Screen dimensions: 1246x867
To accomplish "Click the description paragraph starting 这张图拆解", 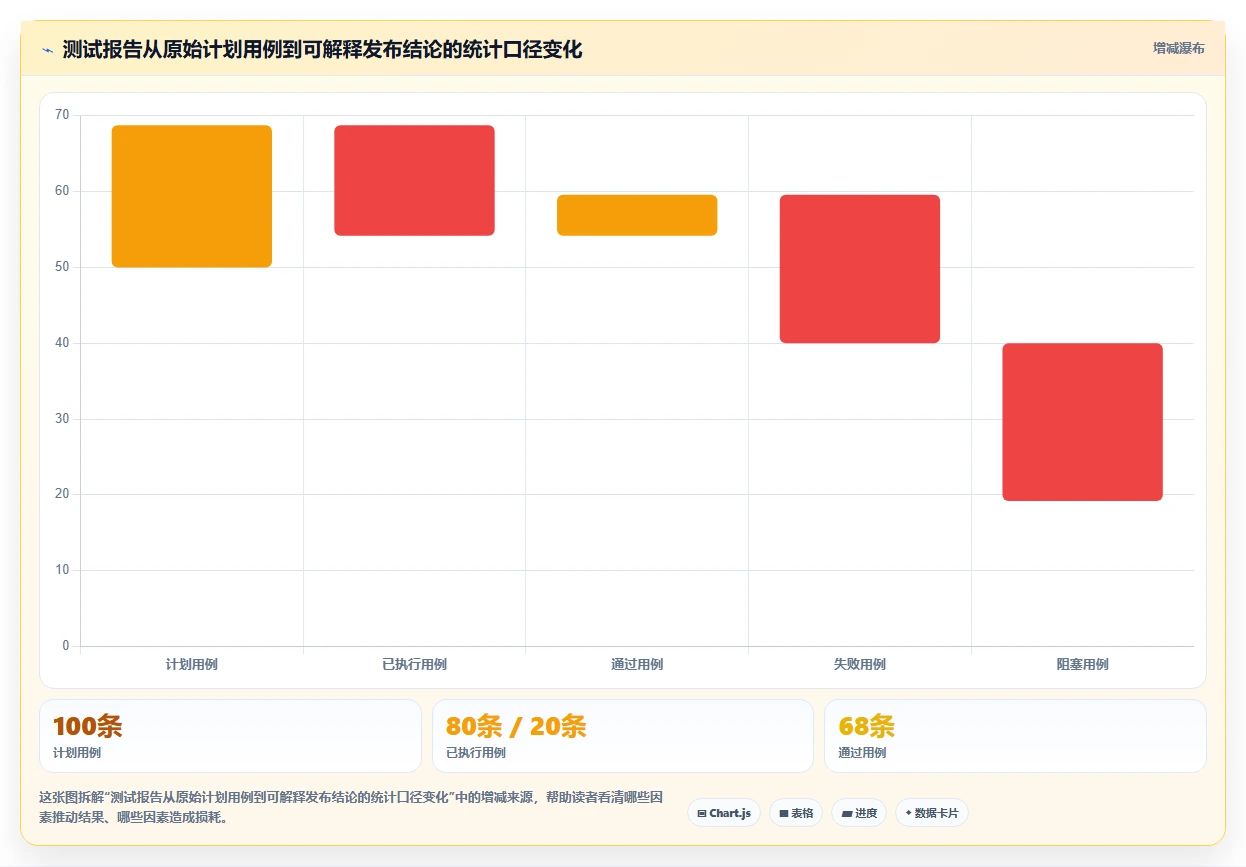I will tap(351, 807).
